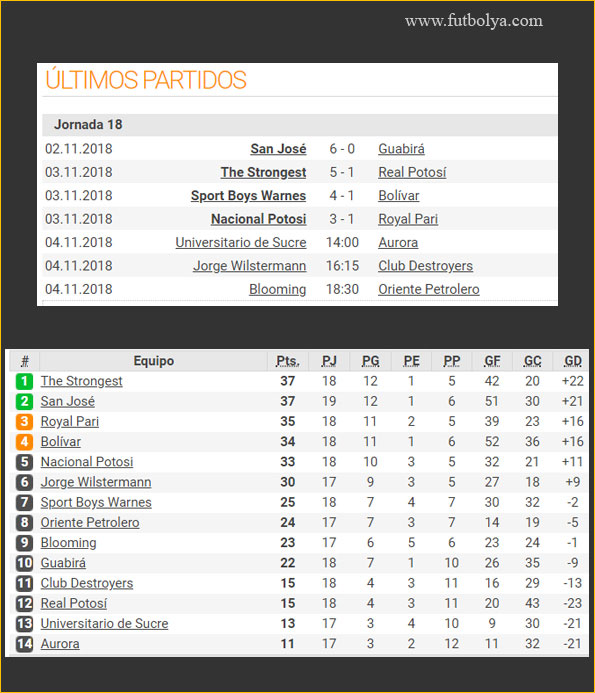Click the www.futbolya.com watermark text

(x=474, y=21)
